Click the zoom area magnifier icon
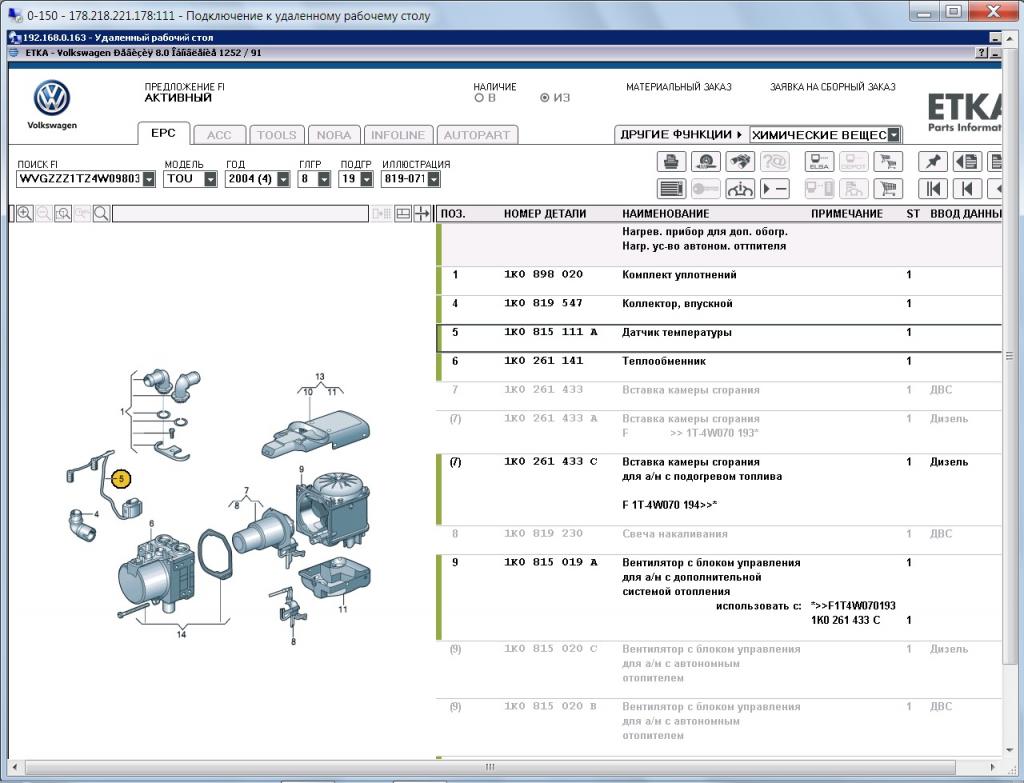The image size is (1024, 783). coord(63,214)
